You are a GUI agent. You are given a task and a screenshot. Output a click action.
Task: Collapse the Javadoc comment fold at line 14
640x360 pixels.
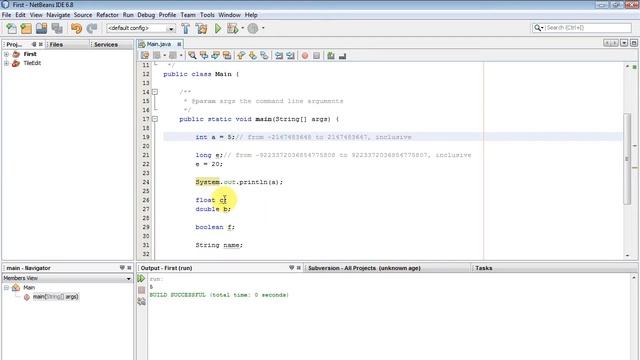[155, 92]
